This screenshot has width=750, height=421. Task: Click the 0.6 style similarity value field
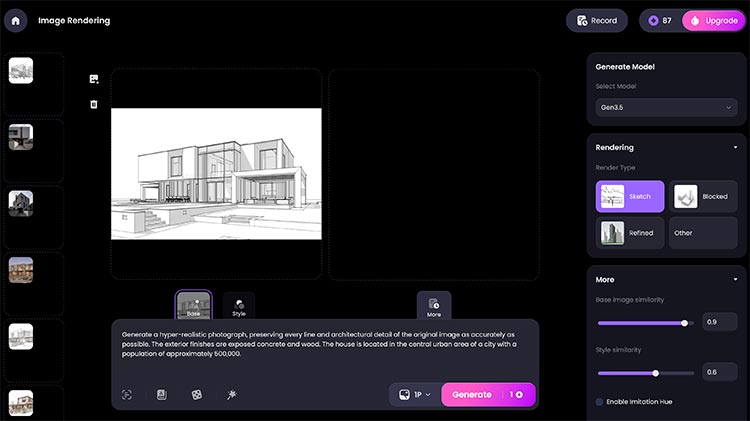click(x=719, y=372)
